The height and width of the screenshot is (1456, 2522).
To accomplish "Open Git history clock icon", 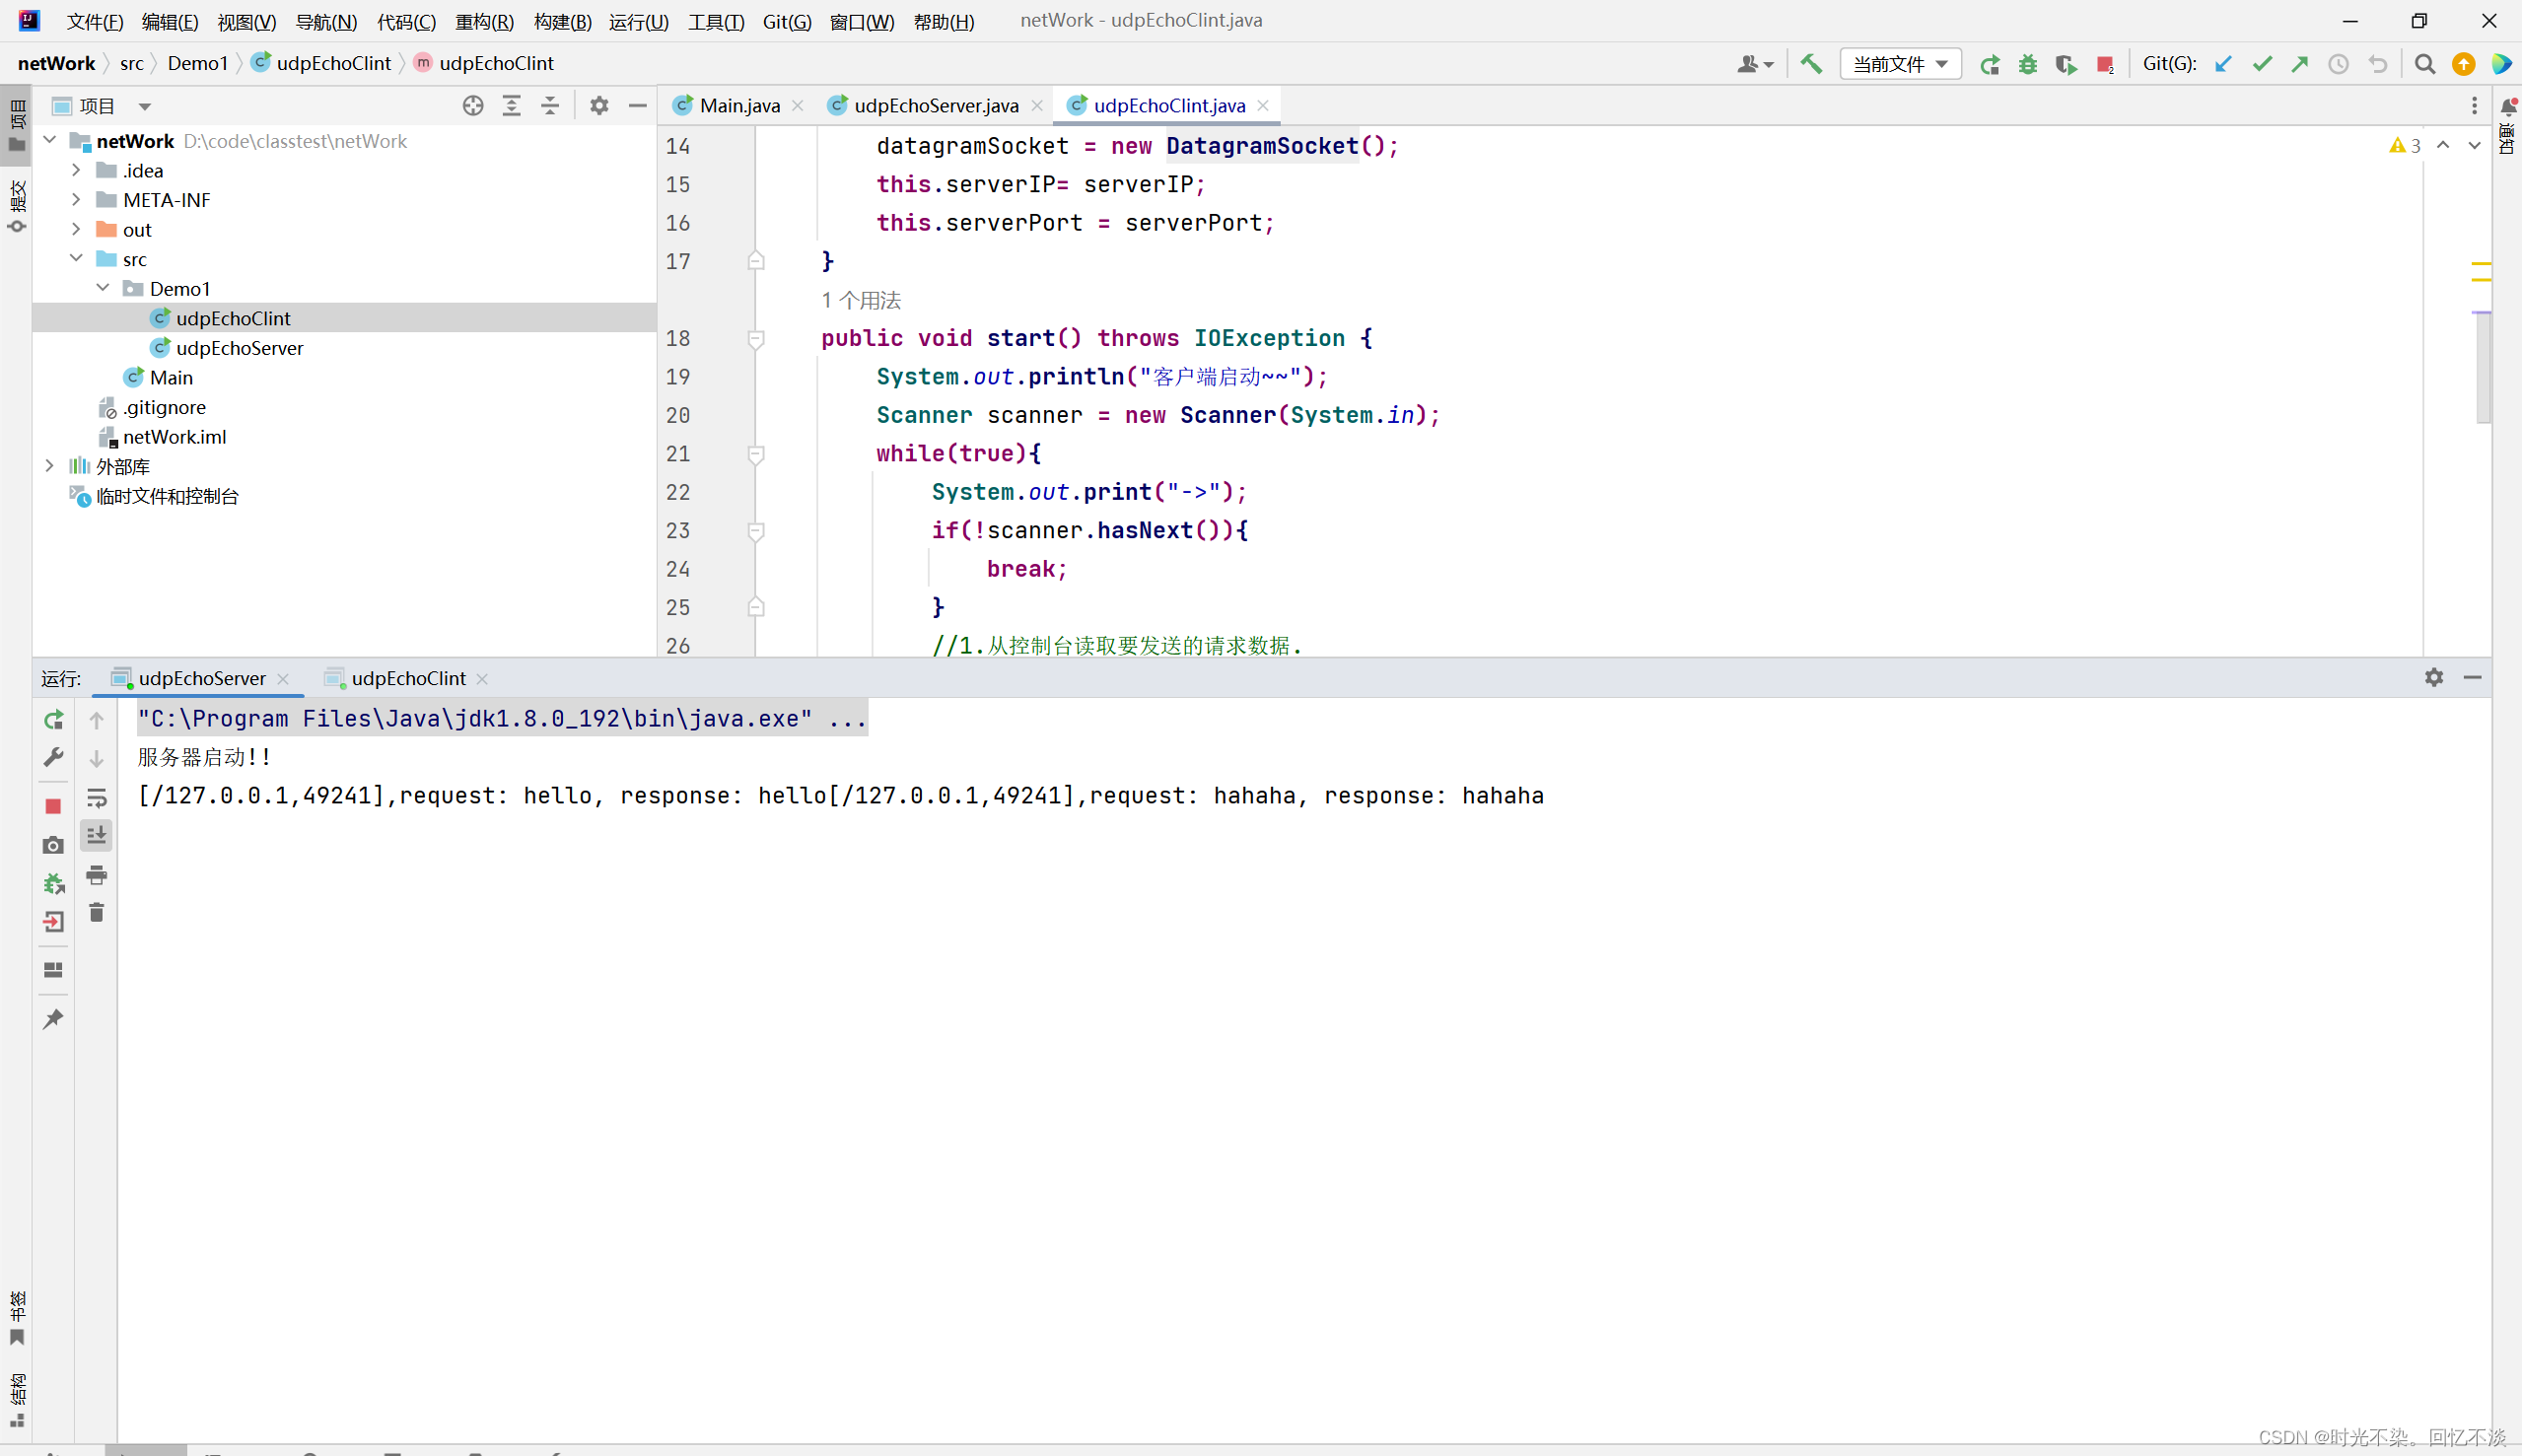I will [2338, 64].
